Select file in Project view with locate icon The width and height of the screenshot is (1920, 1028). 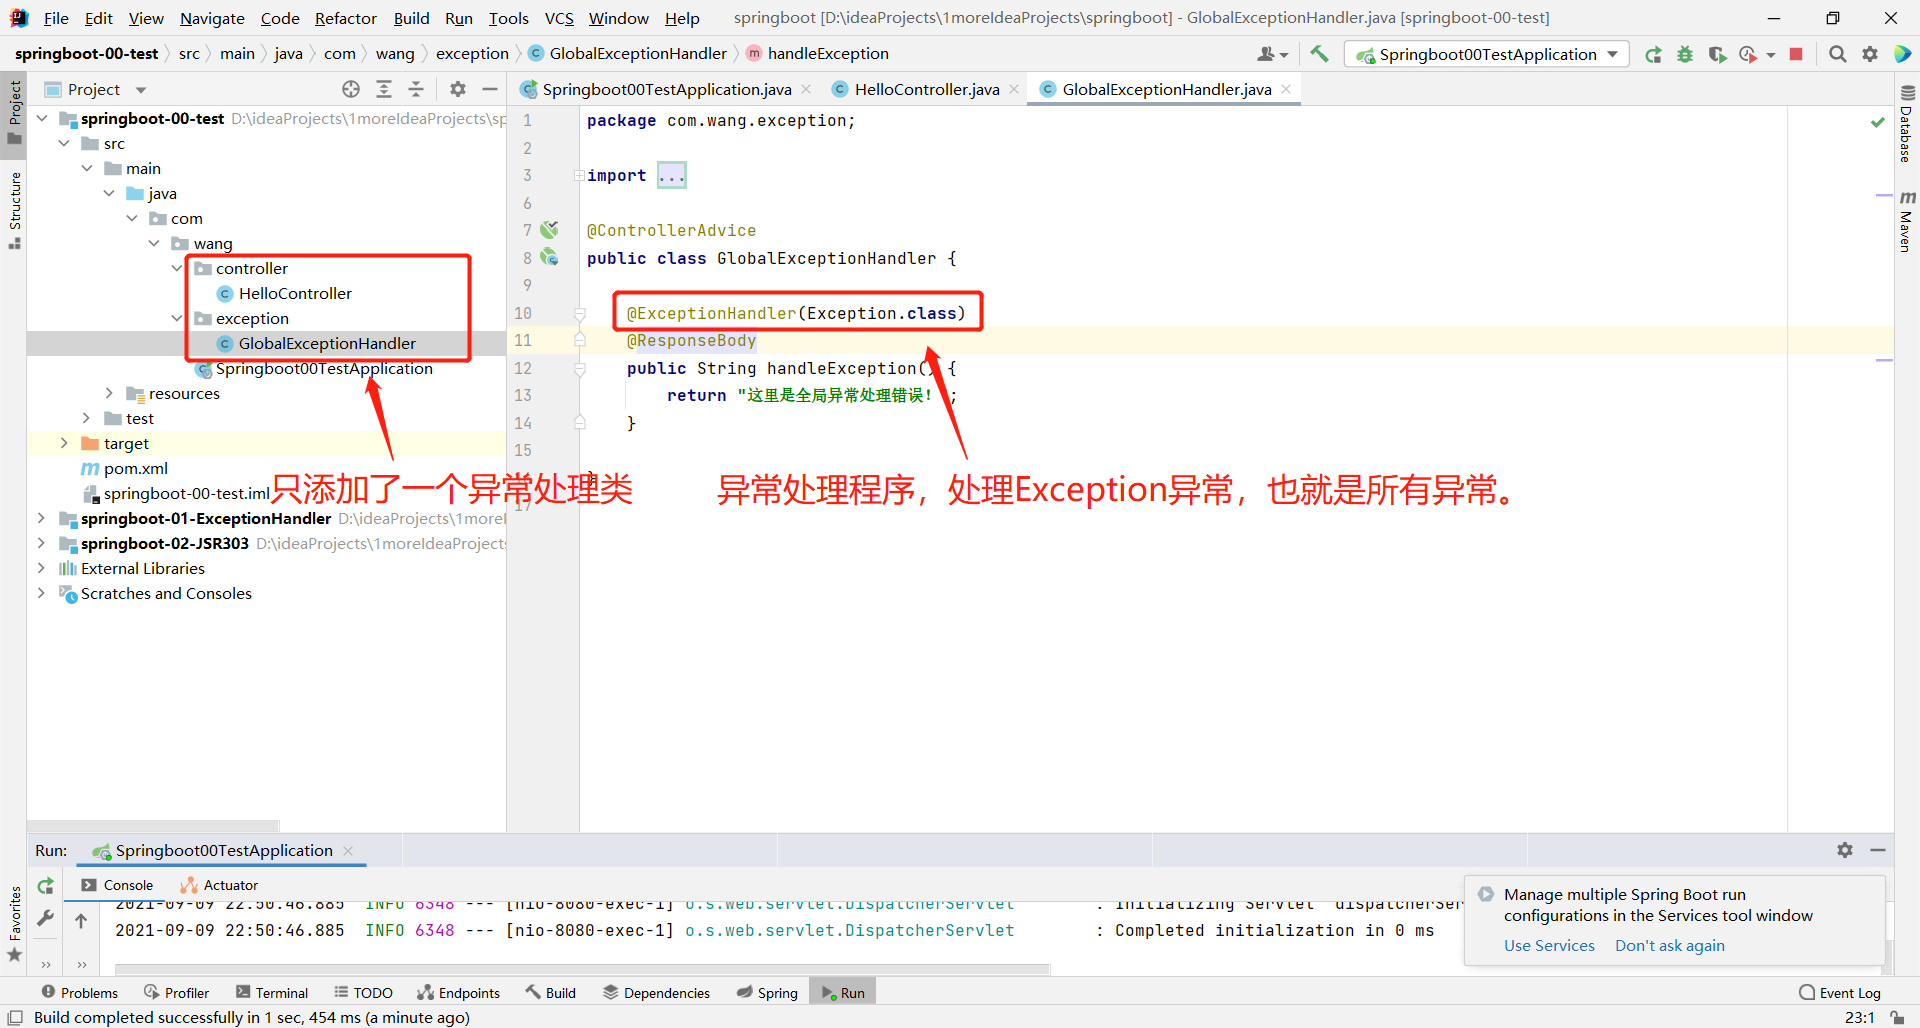[x=351, y=88]
